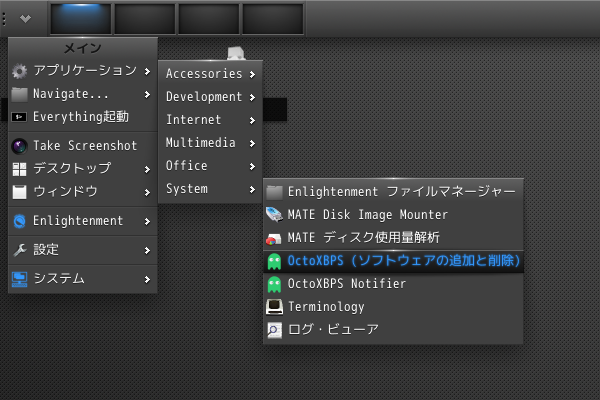Switch to the third virtual desktop in pager
The width and height of the screenshot is (600, 400).
209,19
